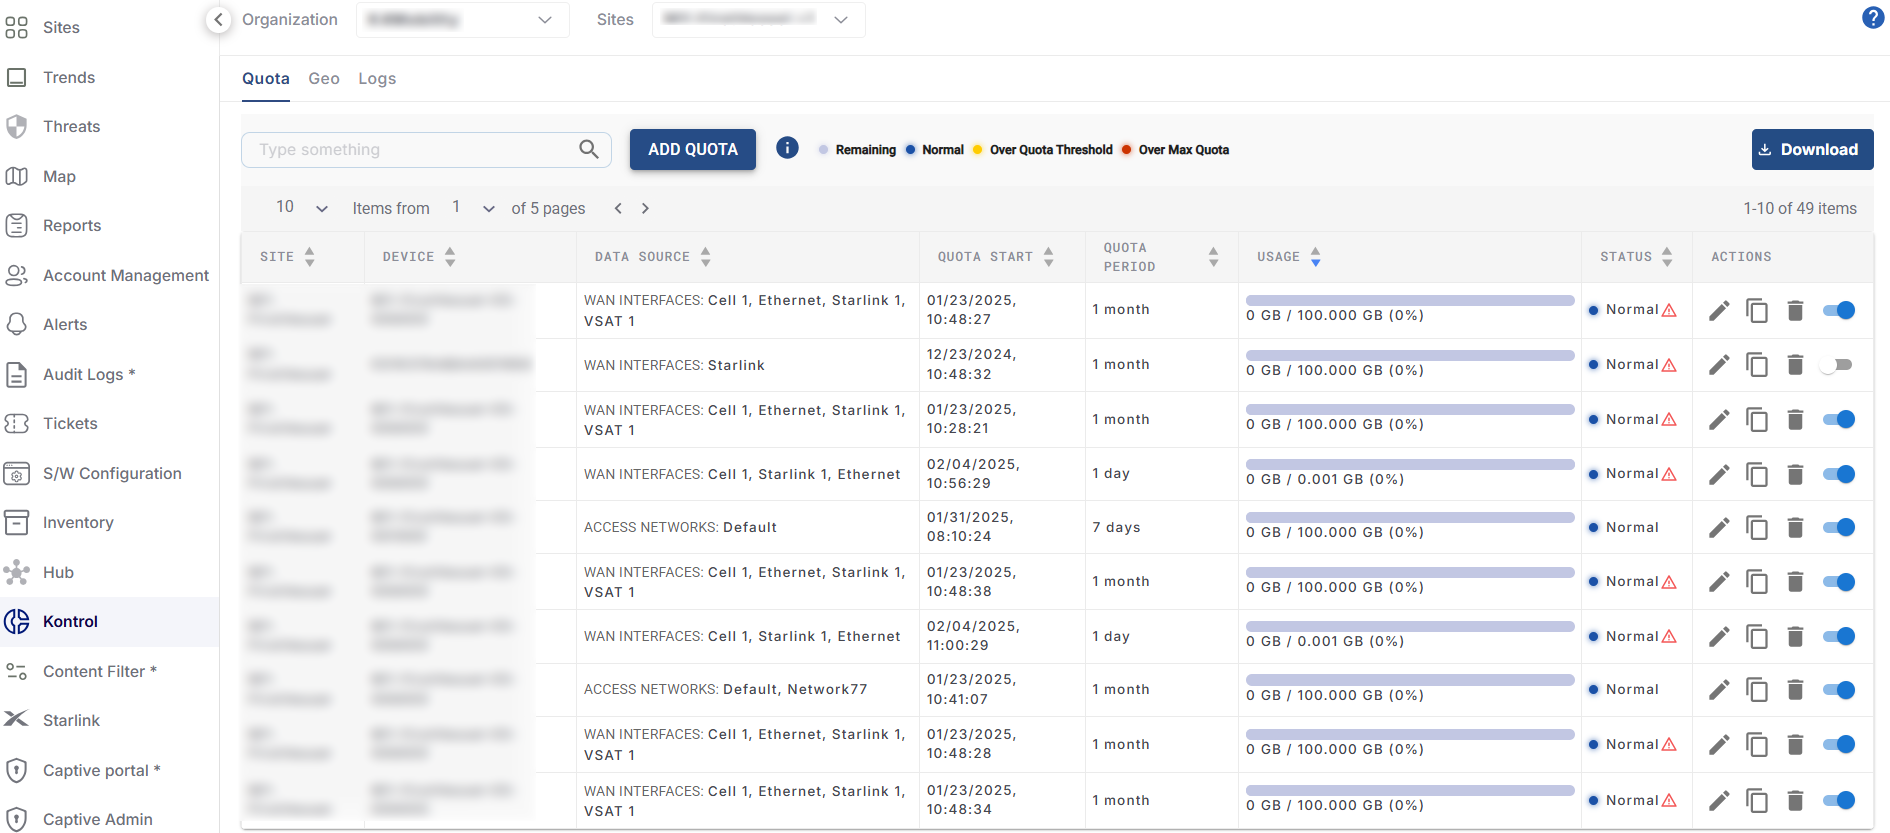This screenshot has width=1890, height=833.
Task: Switch to the Geo tab
Action: (x=323, y=79)
